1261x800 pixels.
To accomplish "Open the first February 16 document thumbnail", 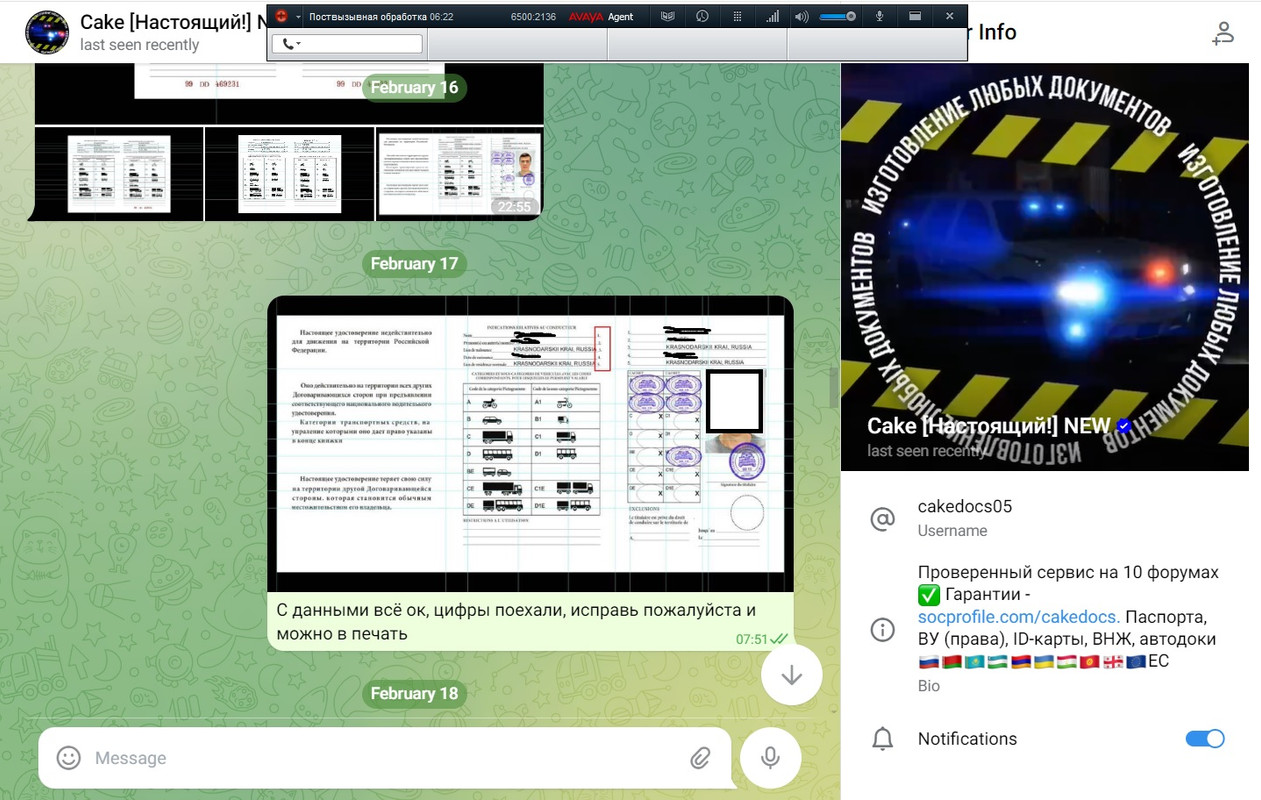I will [119, 174].
